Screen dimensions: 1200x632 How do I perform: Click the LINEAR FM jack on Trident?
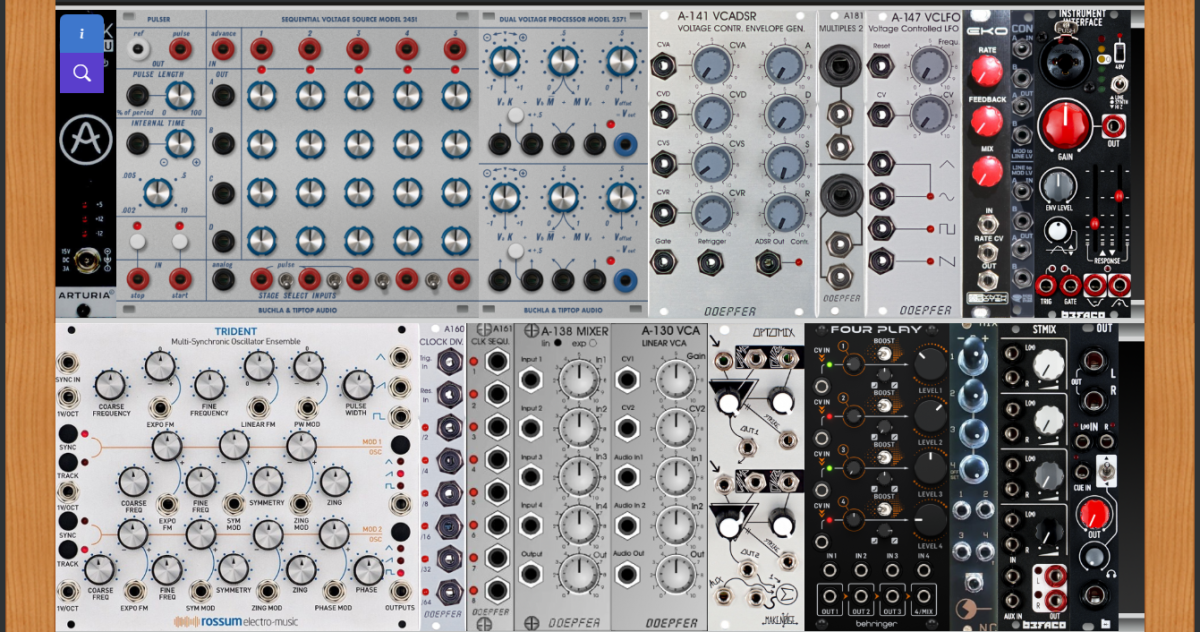258,406
